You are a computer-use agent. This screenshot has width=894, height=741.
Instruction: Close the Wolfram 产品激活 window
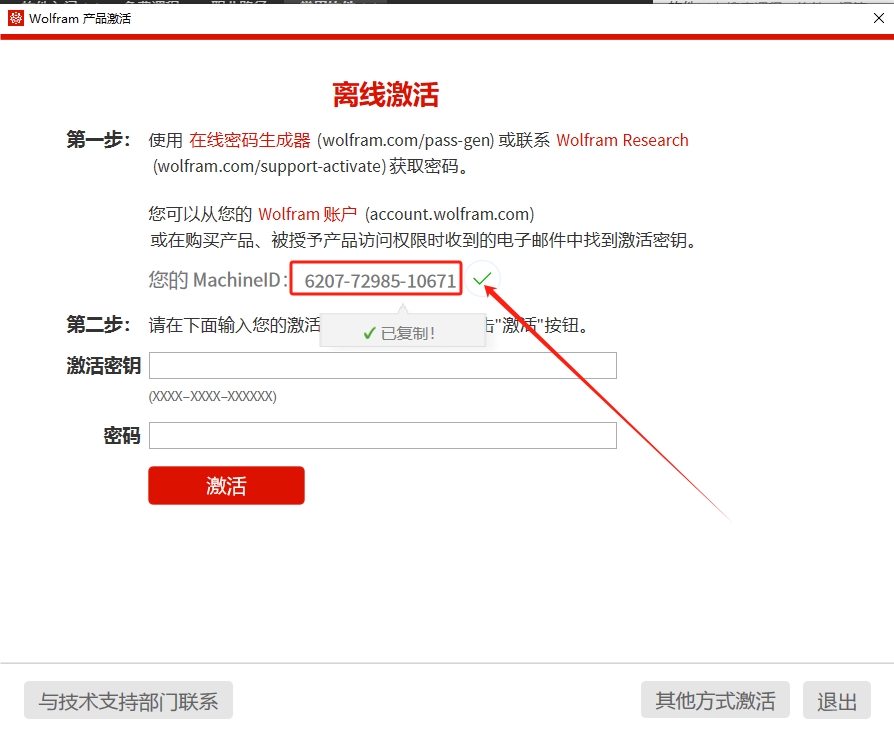pos(877,17)
